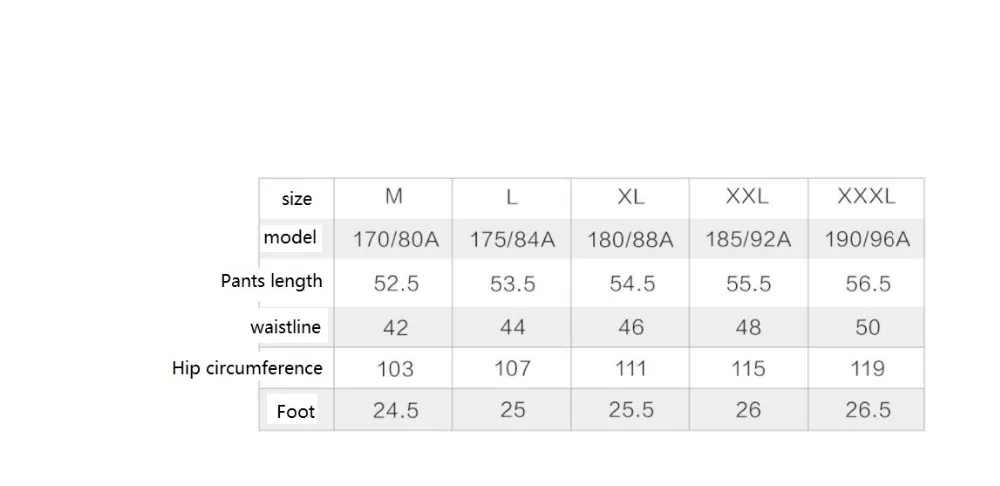The image size is (1000, 486).
Task: Click the Foot value 26
Action: pyautogui.click(x=748, y=409)
